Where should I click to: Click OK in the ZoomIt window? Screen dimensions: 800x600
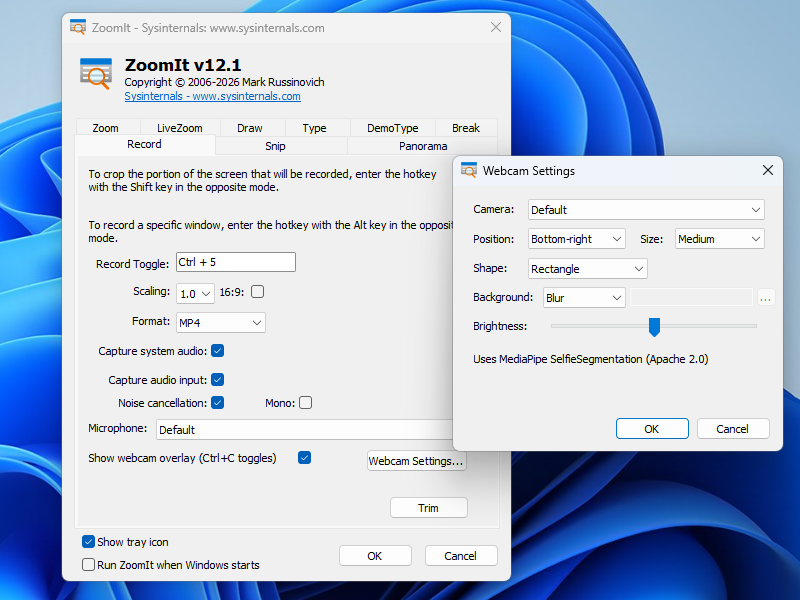click(x=375, y=556)
